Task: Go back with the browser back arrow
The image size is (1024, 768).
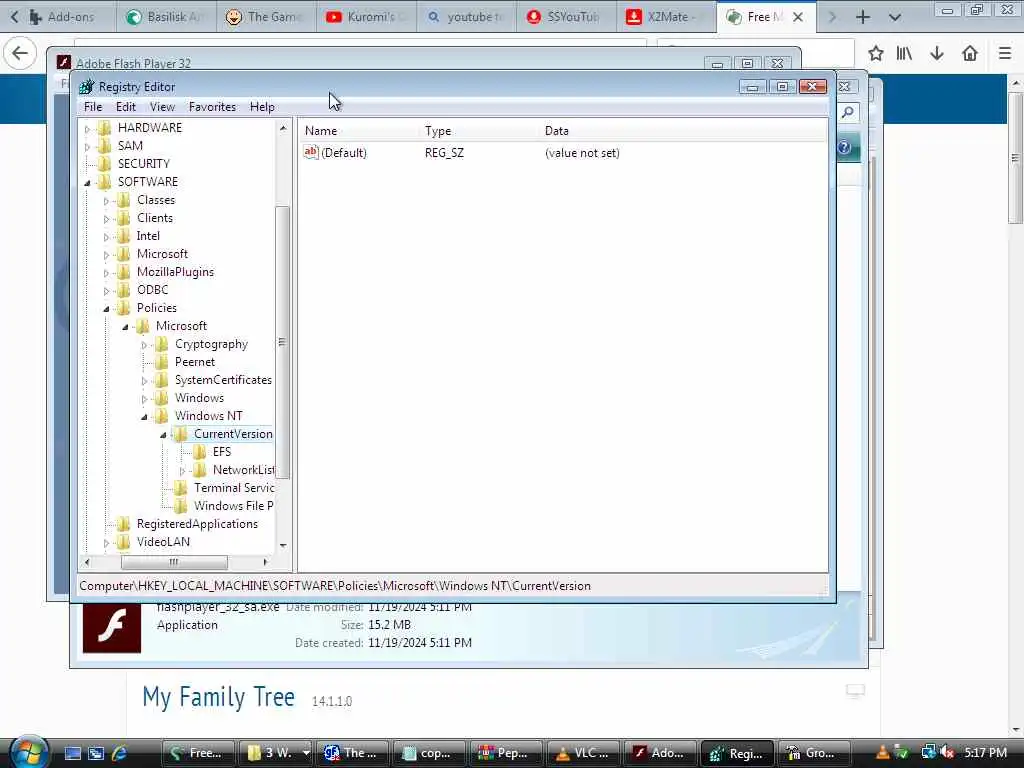Action: click(20, 54)
